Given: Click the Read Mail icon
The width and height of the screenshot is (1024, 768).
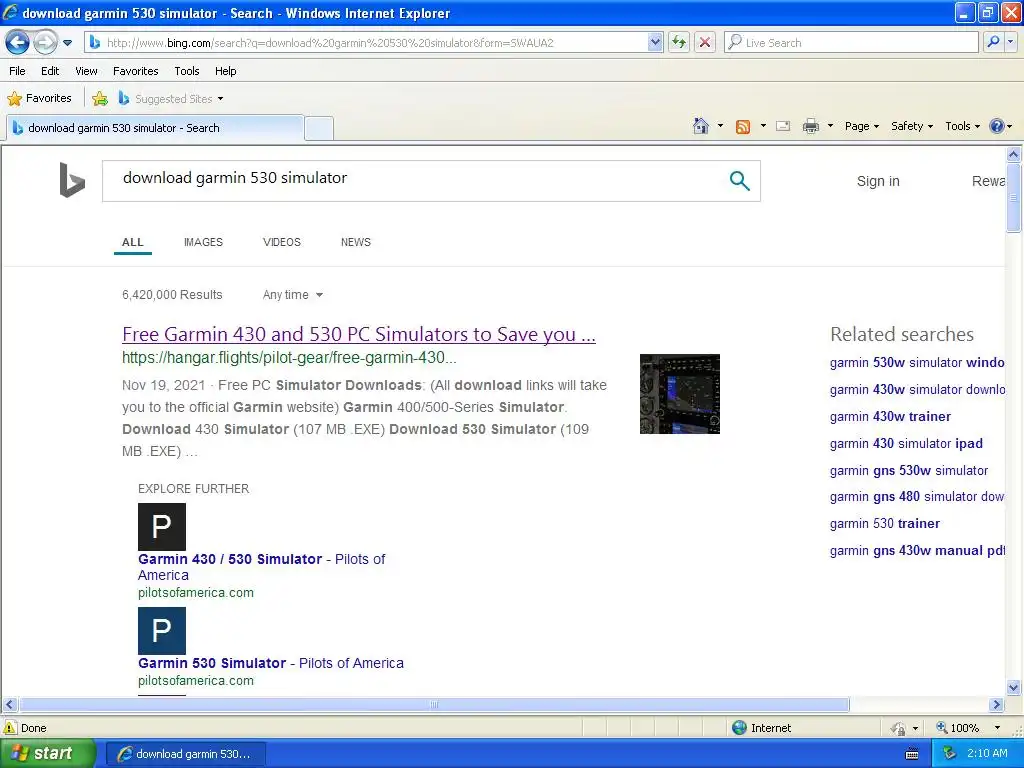Looking at the screenshot, I should [x=783, y=126].
